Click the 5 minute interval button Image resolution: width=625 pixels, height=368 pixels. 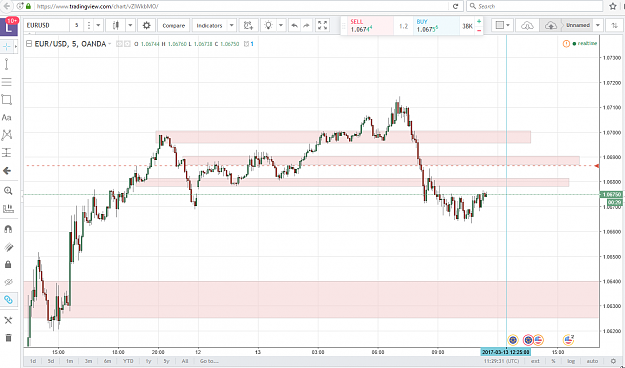77,26
